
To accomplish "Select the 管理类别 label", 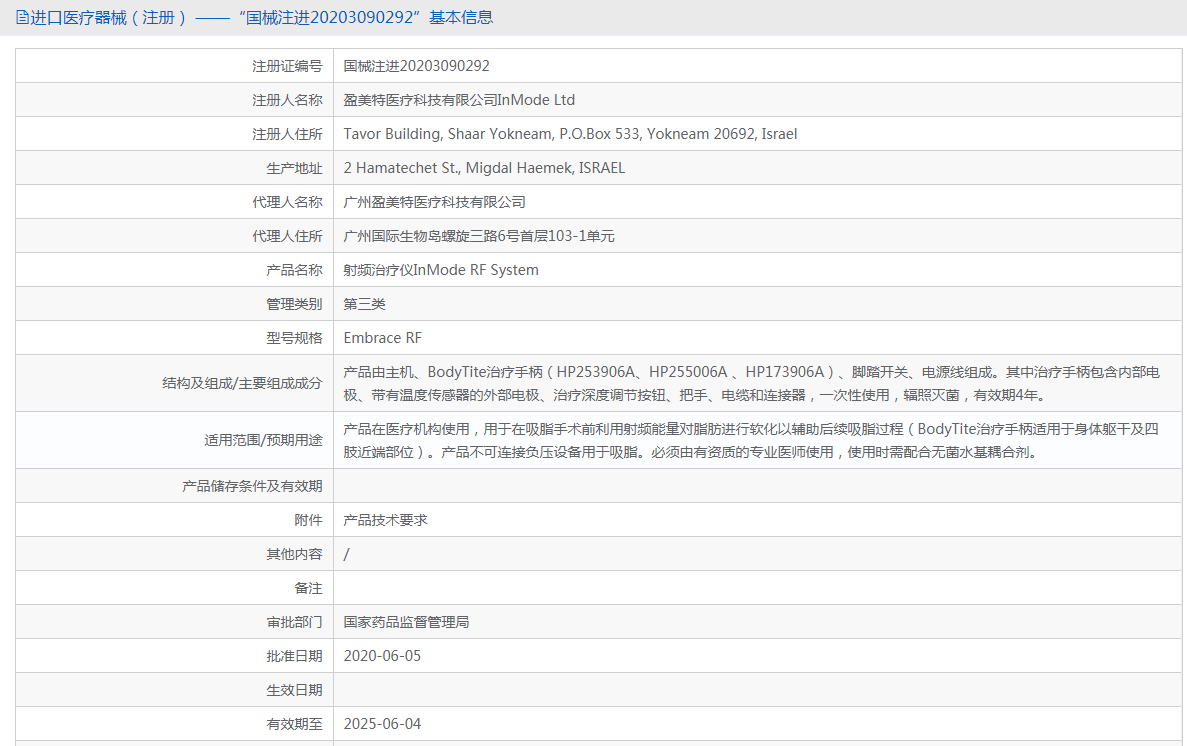I will [x=294, y=304].
